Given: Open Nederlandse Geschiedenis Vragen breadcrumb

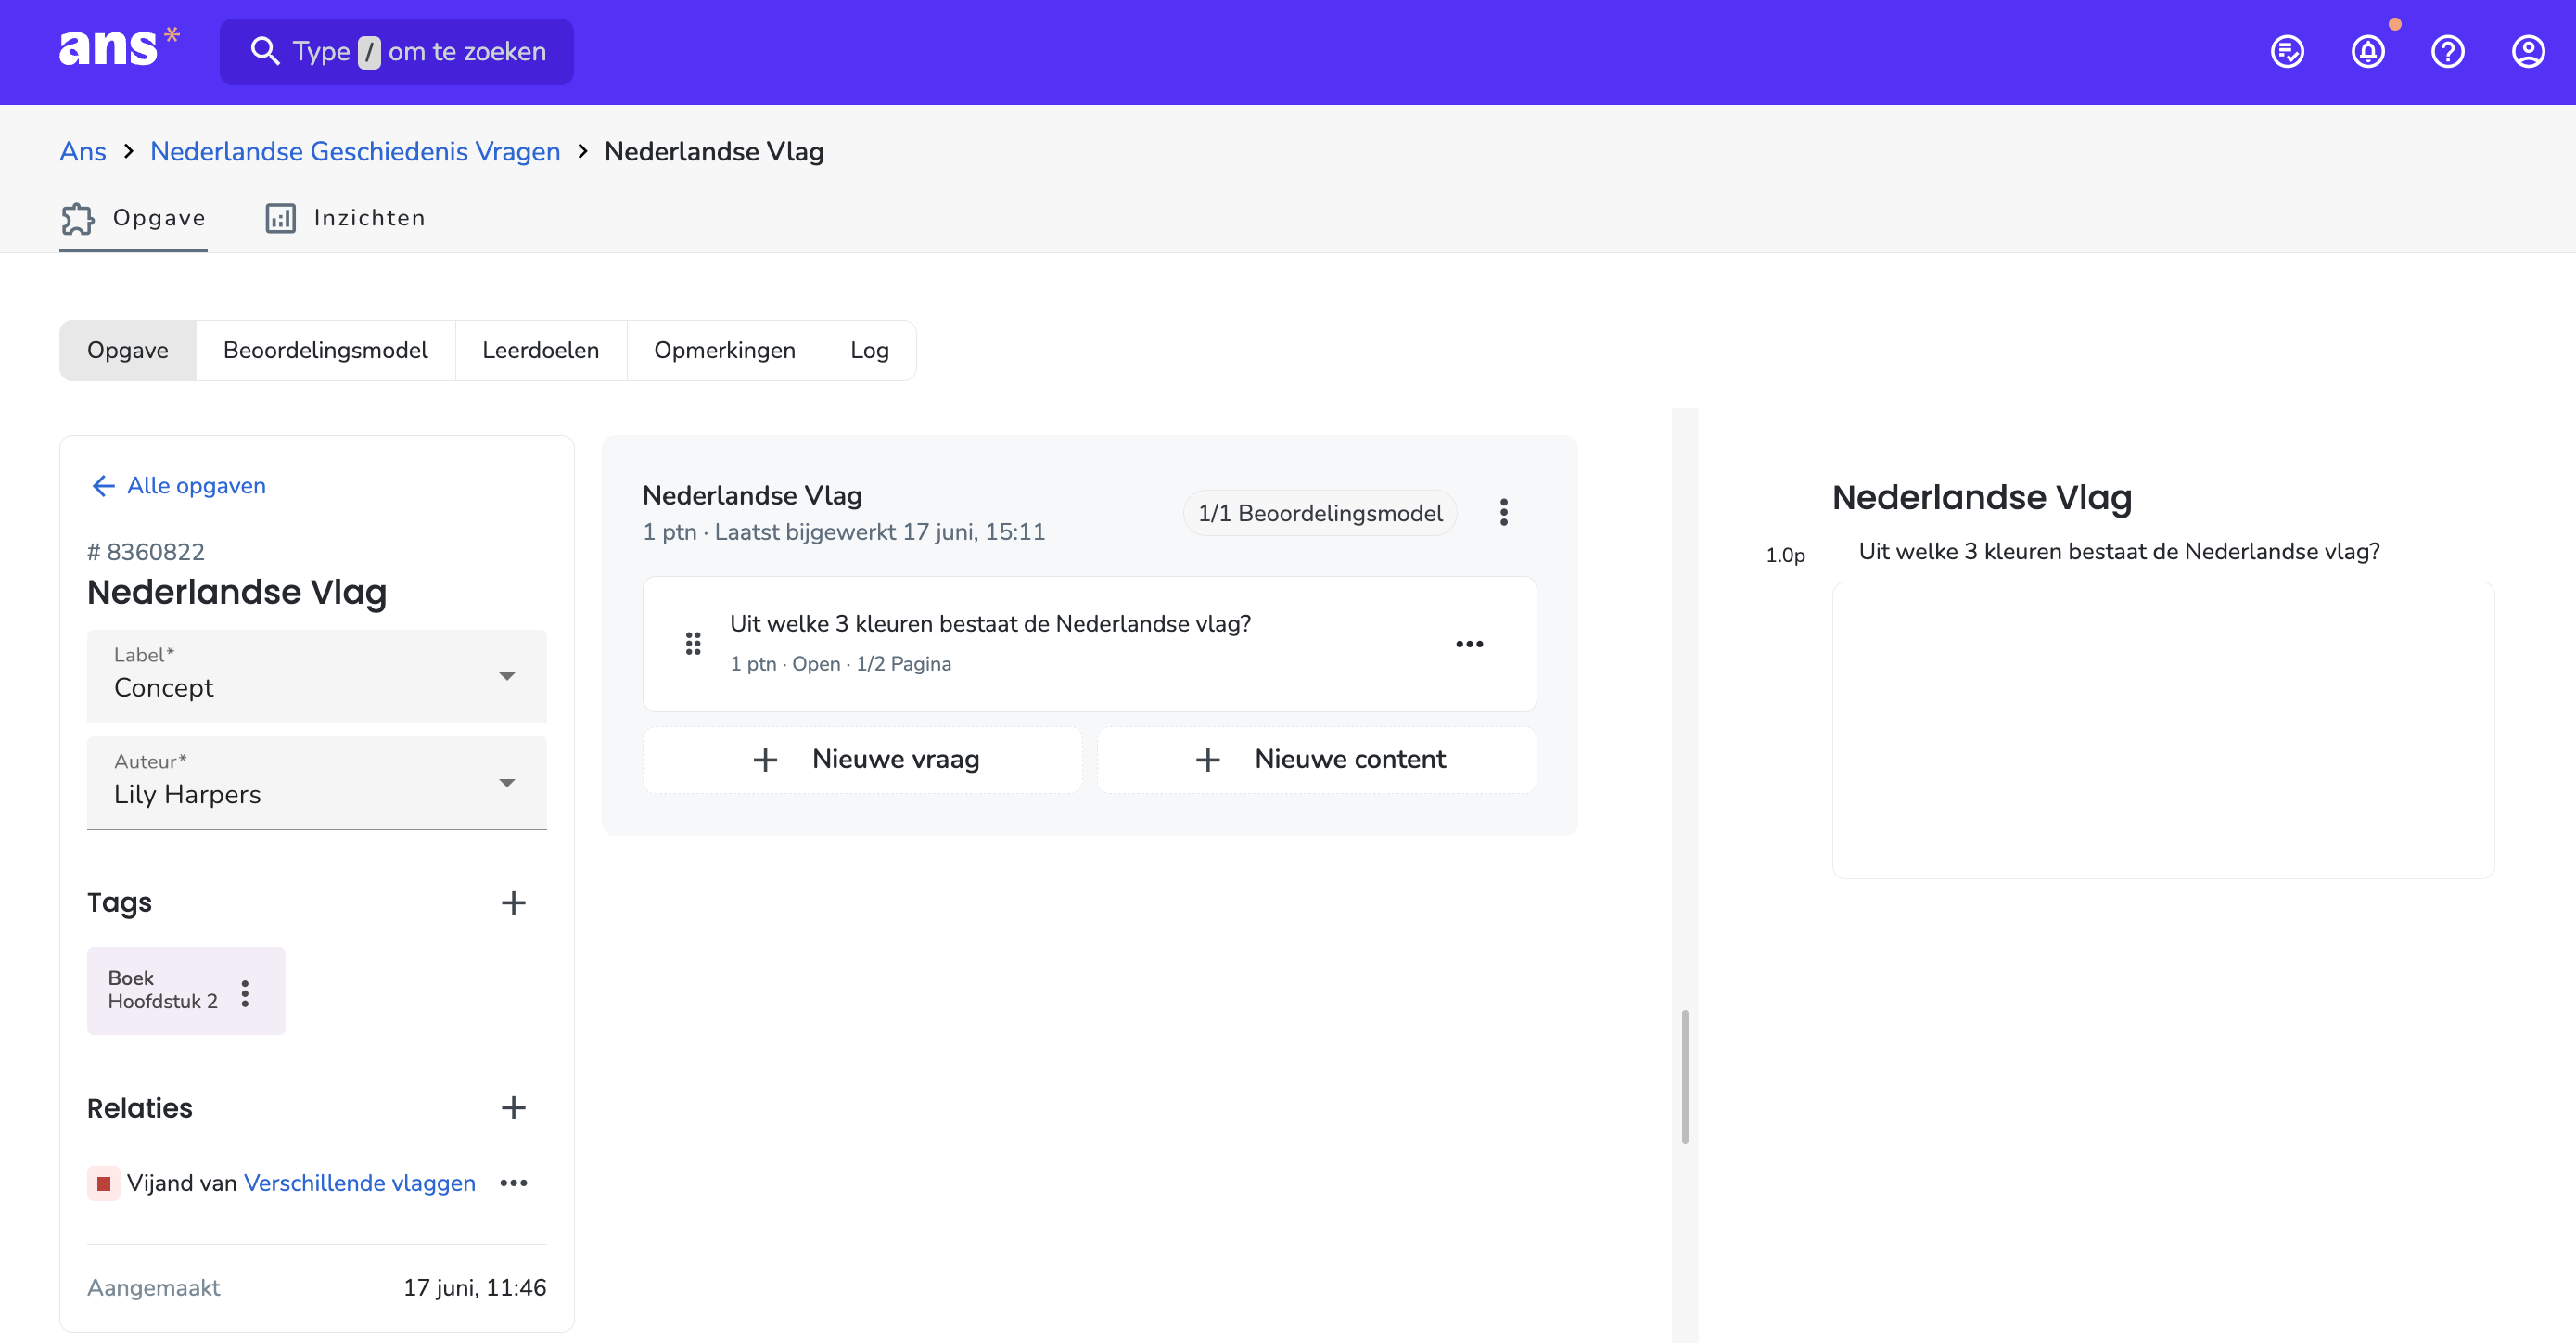Looking at the screenshot, I should click(355, 151).
